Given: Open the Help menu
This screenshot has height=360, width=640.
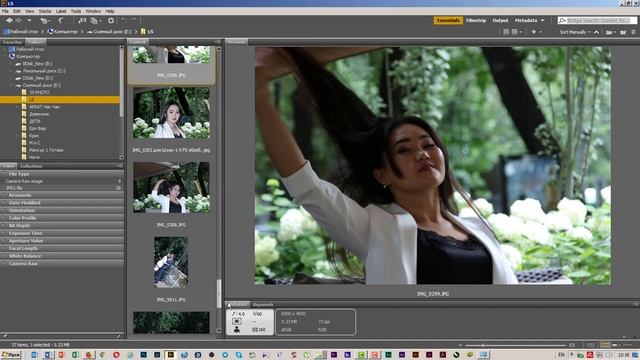Looking at the screenshot, I should 110,11.
